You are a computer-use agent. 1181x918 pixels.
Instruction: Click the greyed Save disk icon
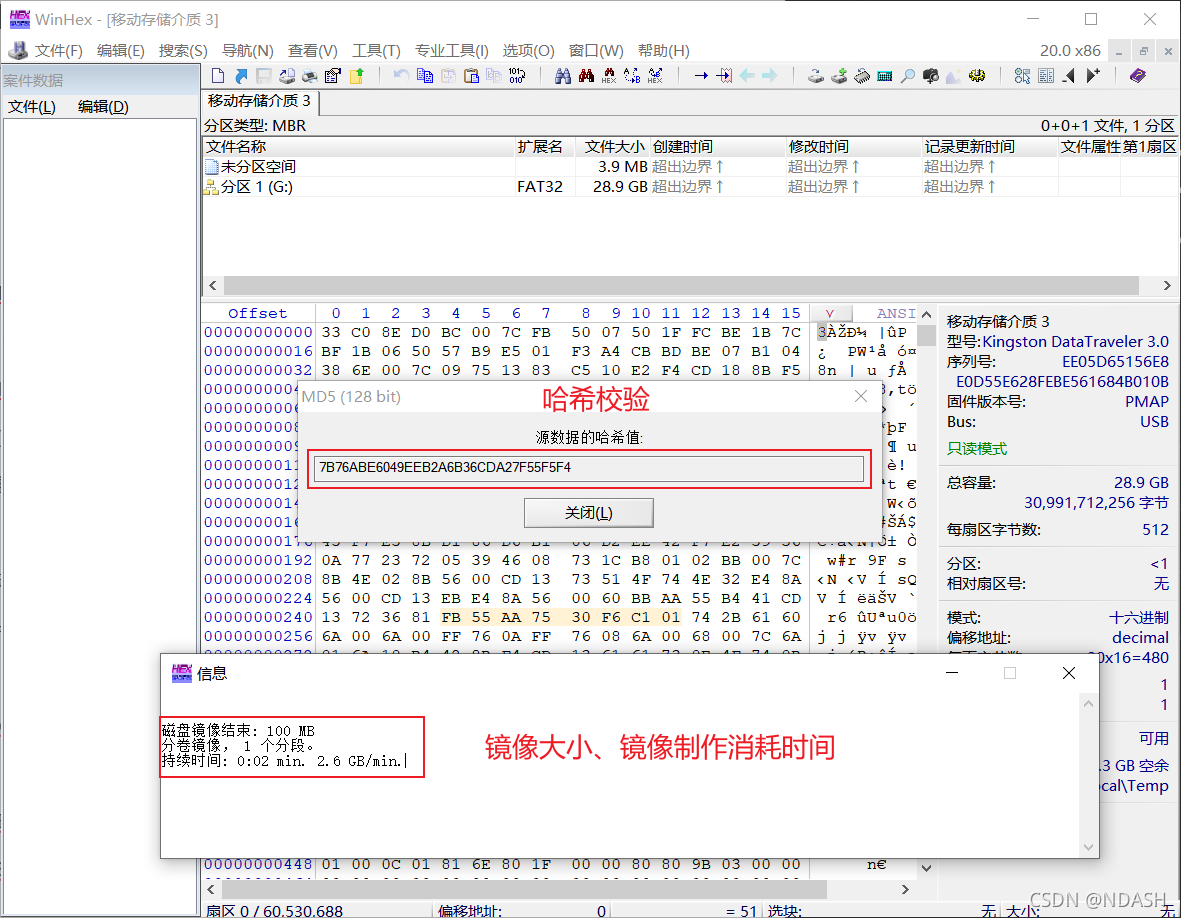coord(264,75)
